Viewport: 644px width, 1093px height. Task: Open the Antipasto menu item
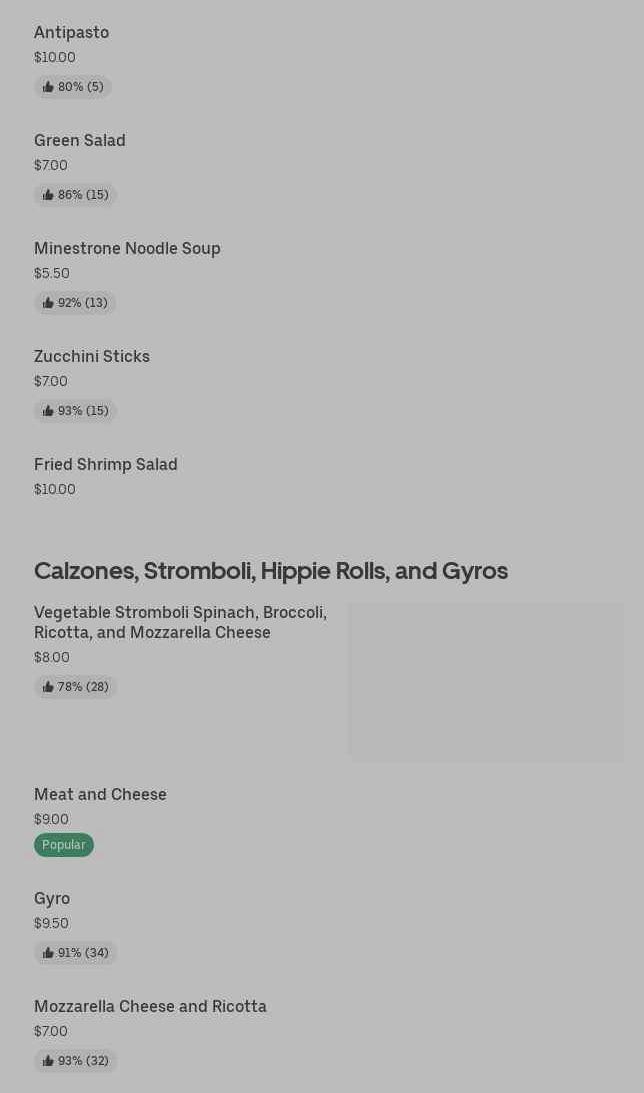click(x=71, y=33)
